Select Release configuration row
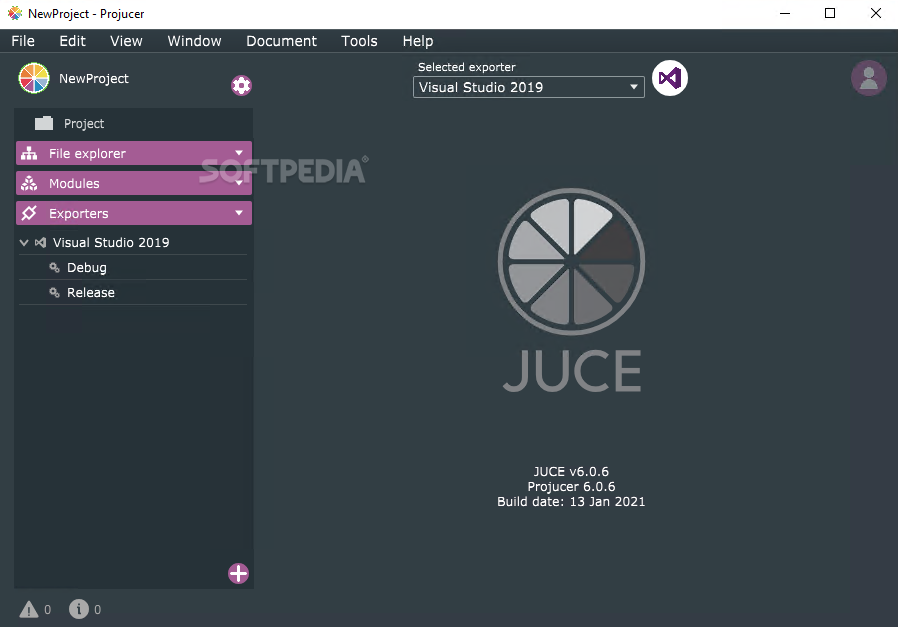This screenshot has width=898, height=627. pyautogui.click(x=133, y=293)
